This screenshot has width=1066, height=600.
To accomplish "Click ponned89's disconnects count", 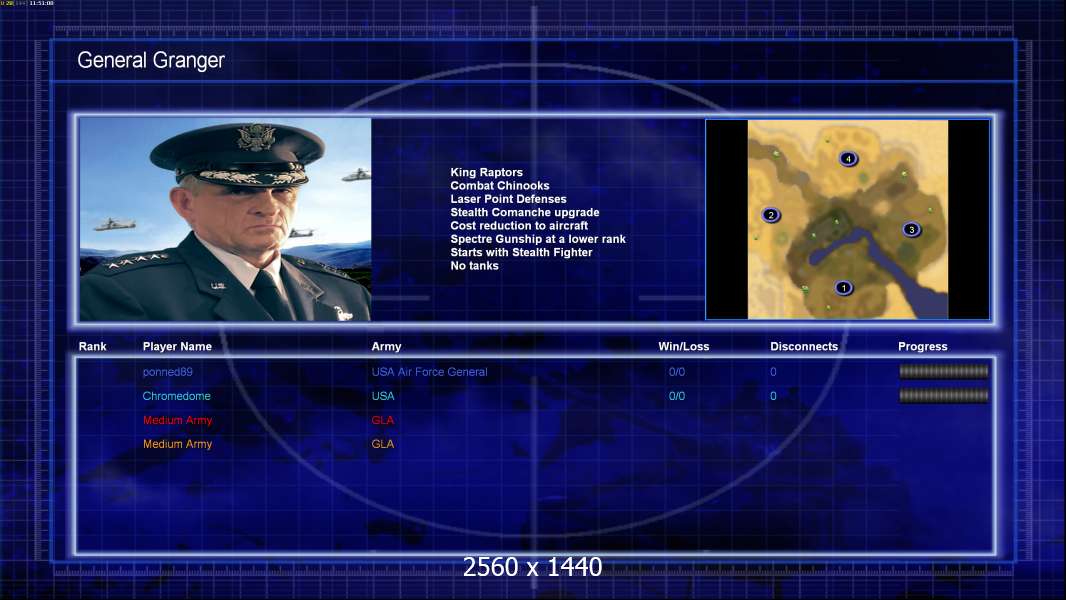I will click(773, 372).
